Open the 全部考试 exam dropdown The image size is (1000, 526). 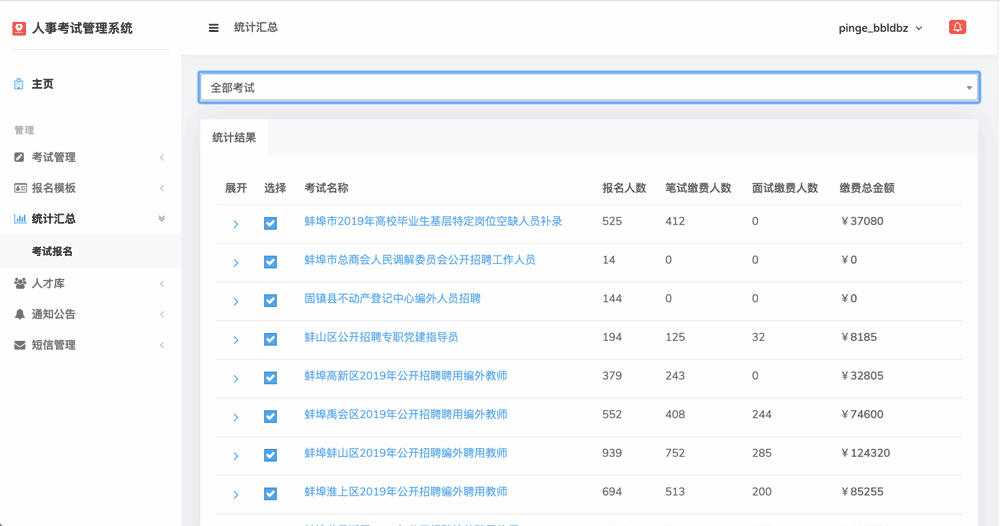pyautogui.click(x=589, y=87)
